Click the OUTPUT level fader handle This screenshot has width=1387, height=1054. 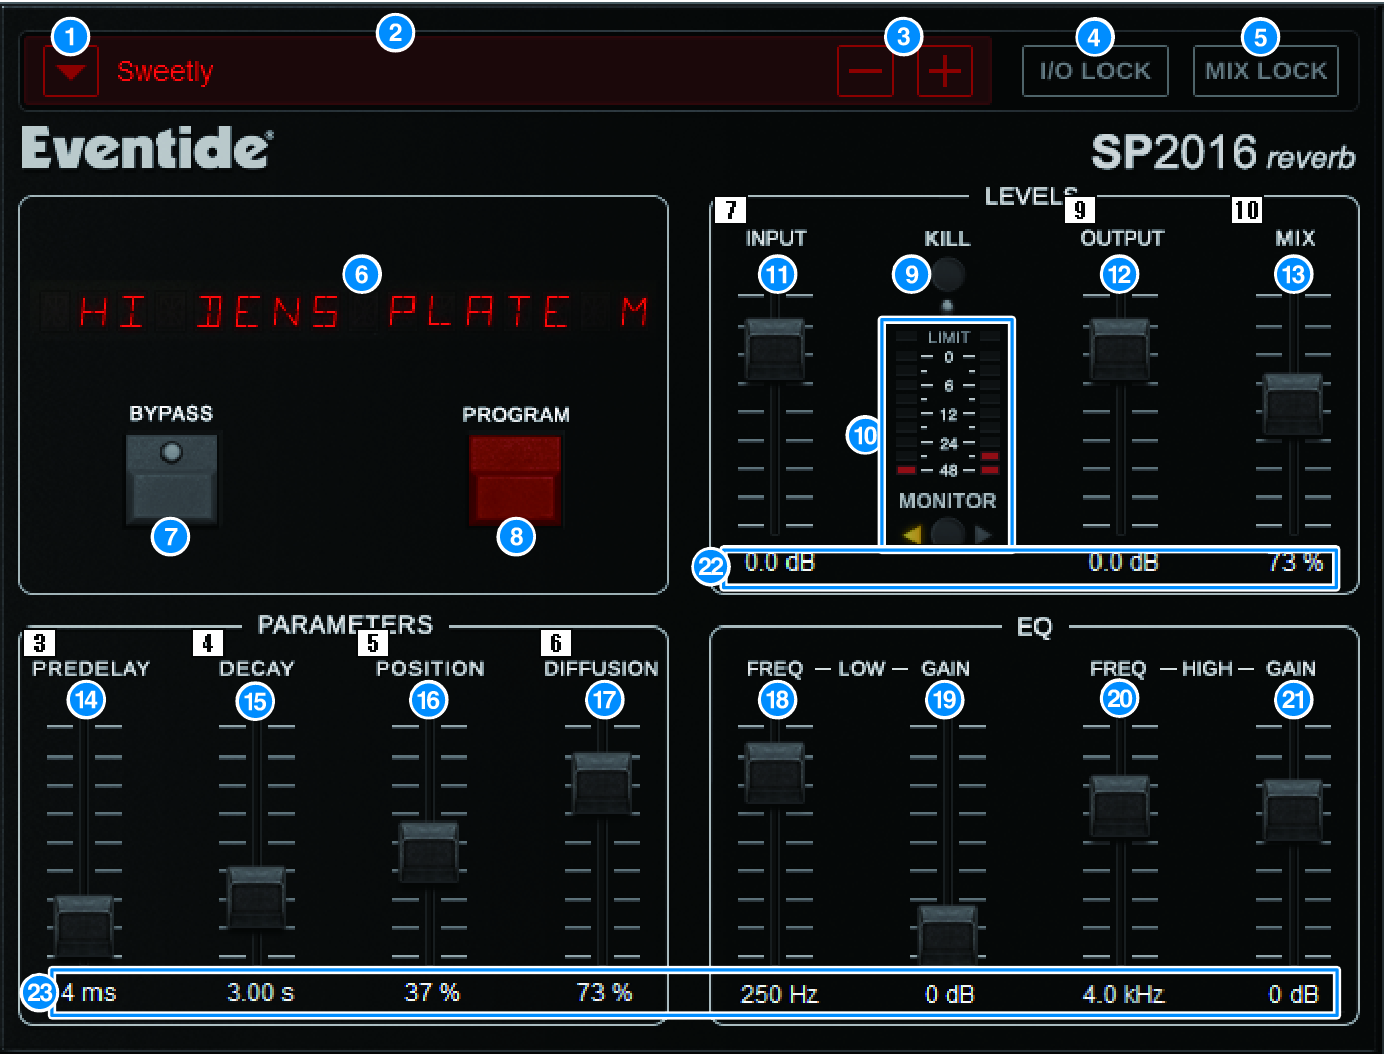click(x=1120, y=351)
